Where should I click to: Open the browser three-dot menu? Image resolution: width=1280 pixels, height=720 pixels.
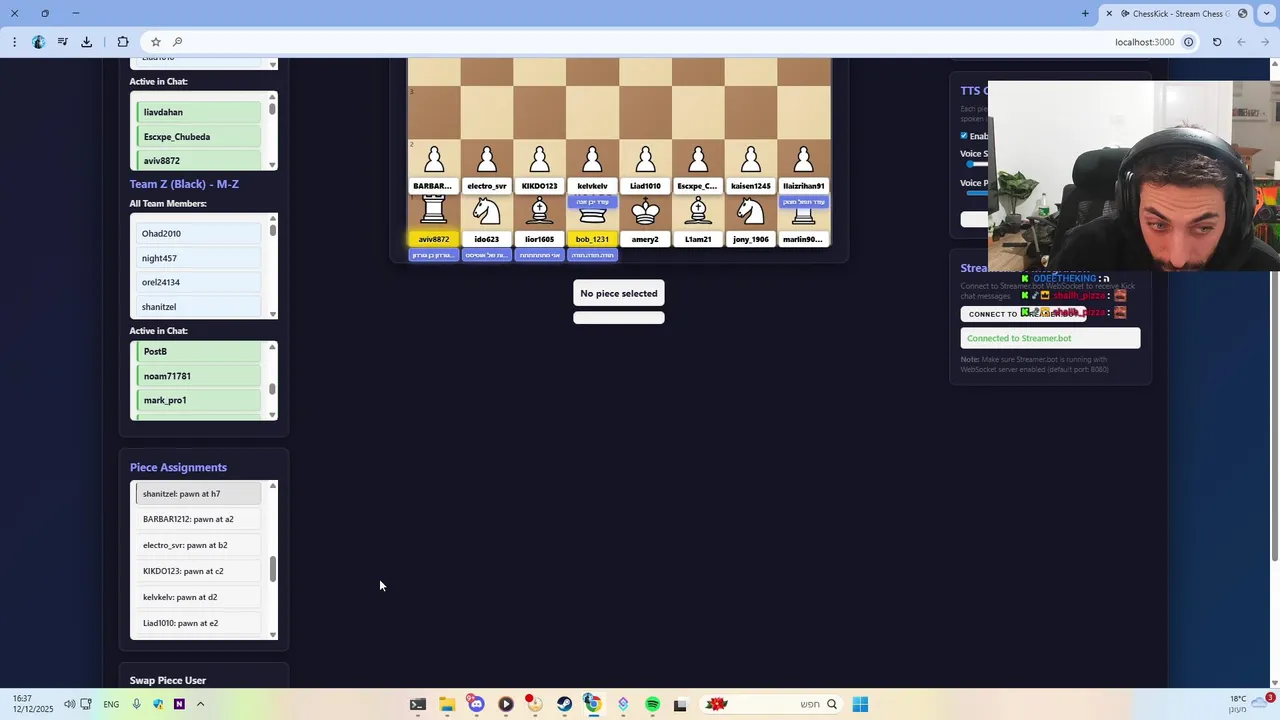click(14, 42)
